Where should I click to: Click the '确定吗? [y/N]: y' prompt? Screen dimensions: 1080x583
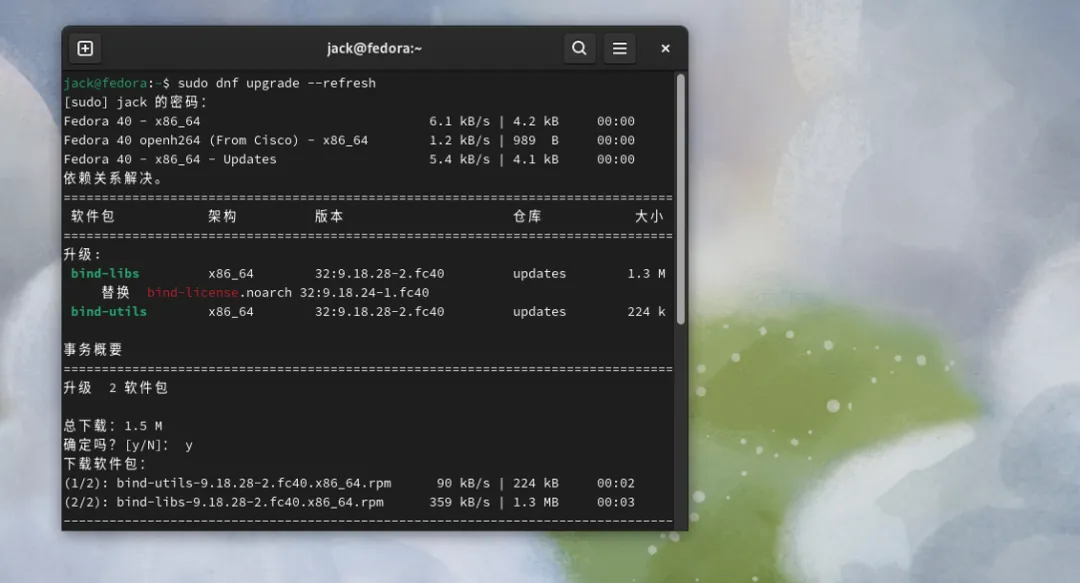click(x=128, y=445)
